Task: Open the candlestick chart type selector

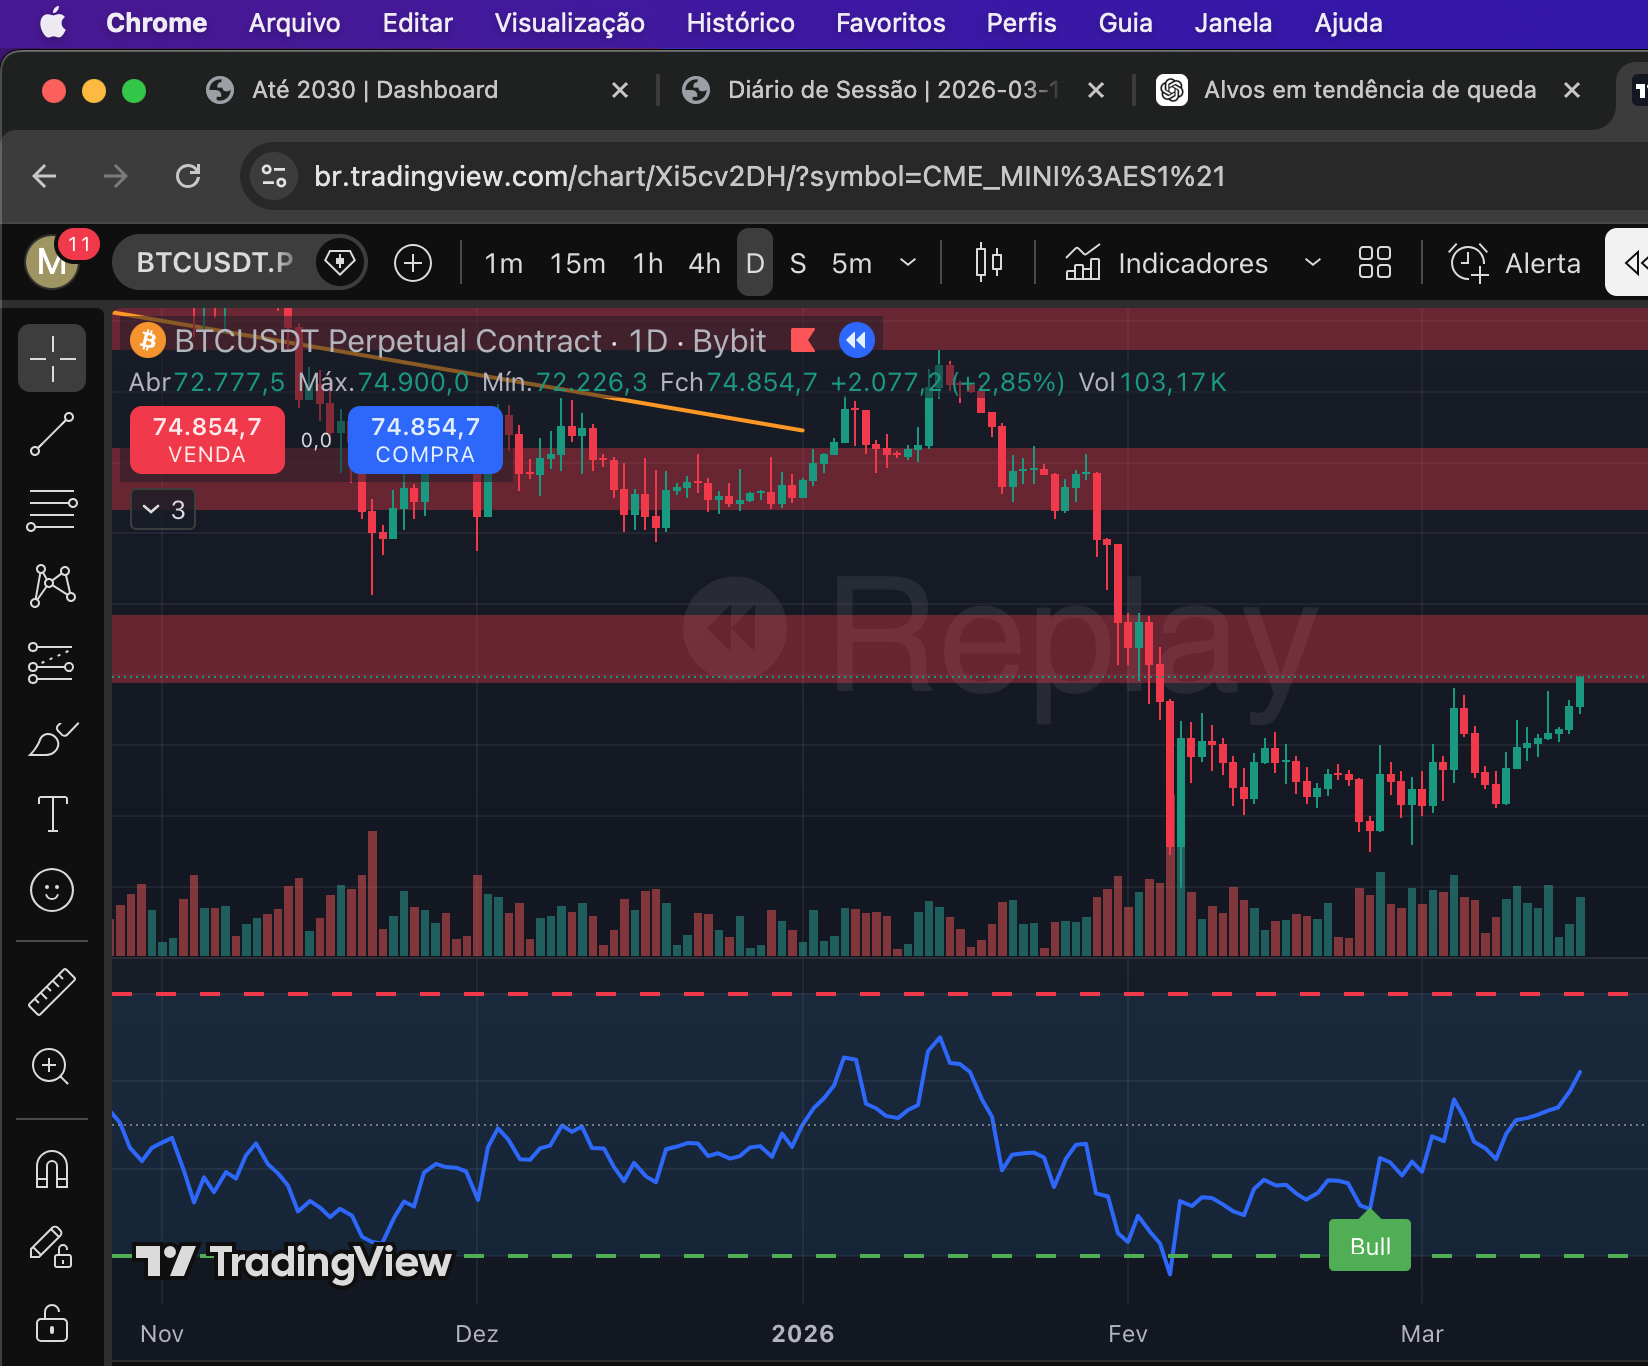Action: [988, 263]
